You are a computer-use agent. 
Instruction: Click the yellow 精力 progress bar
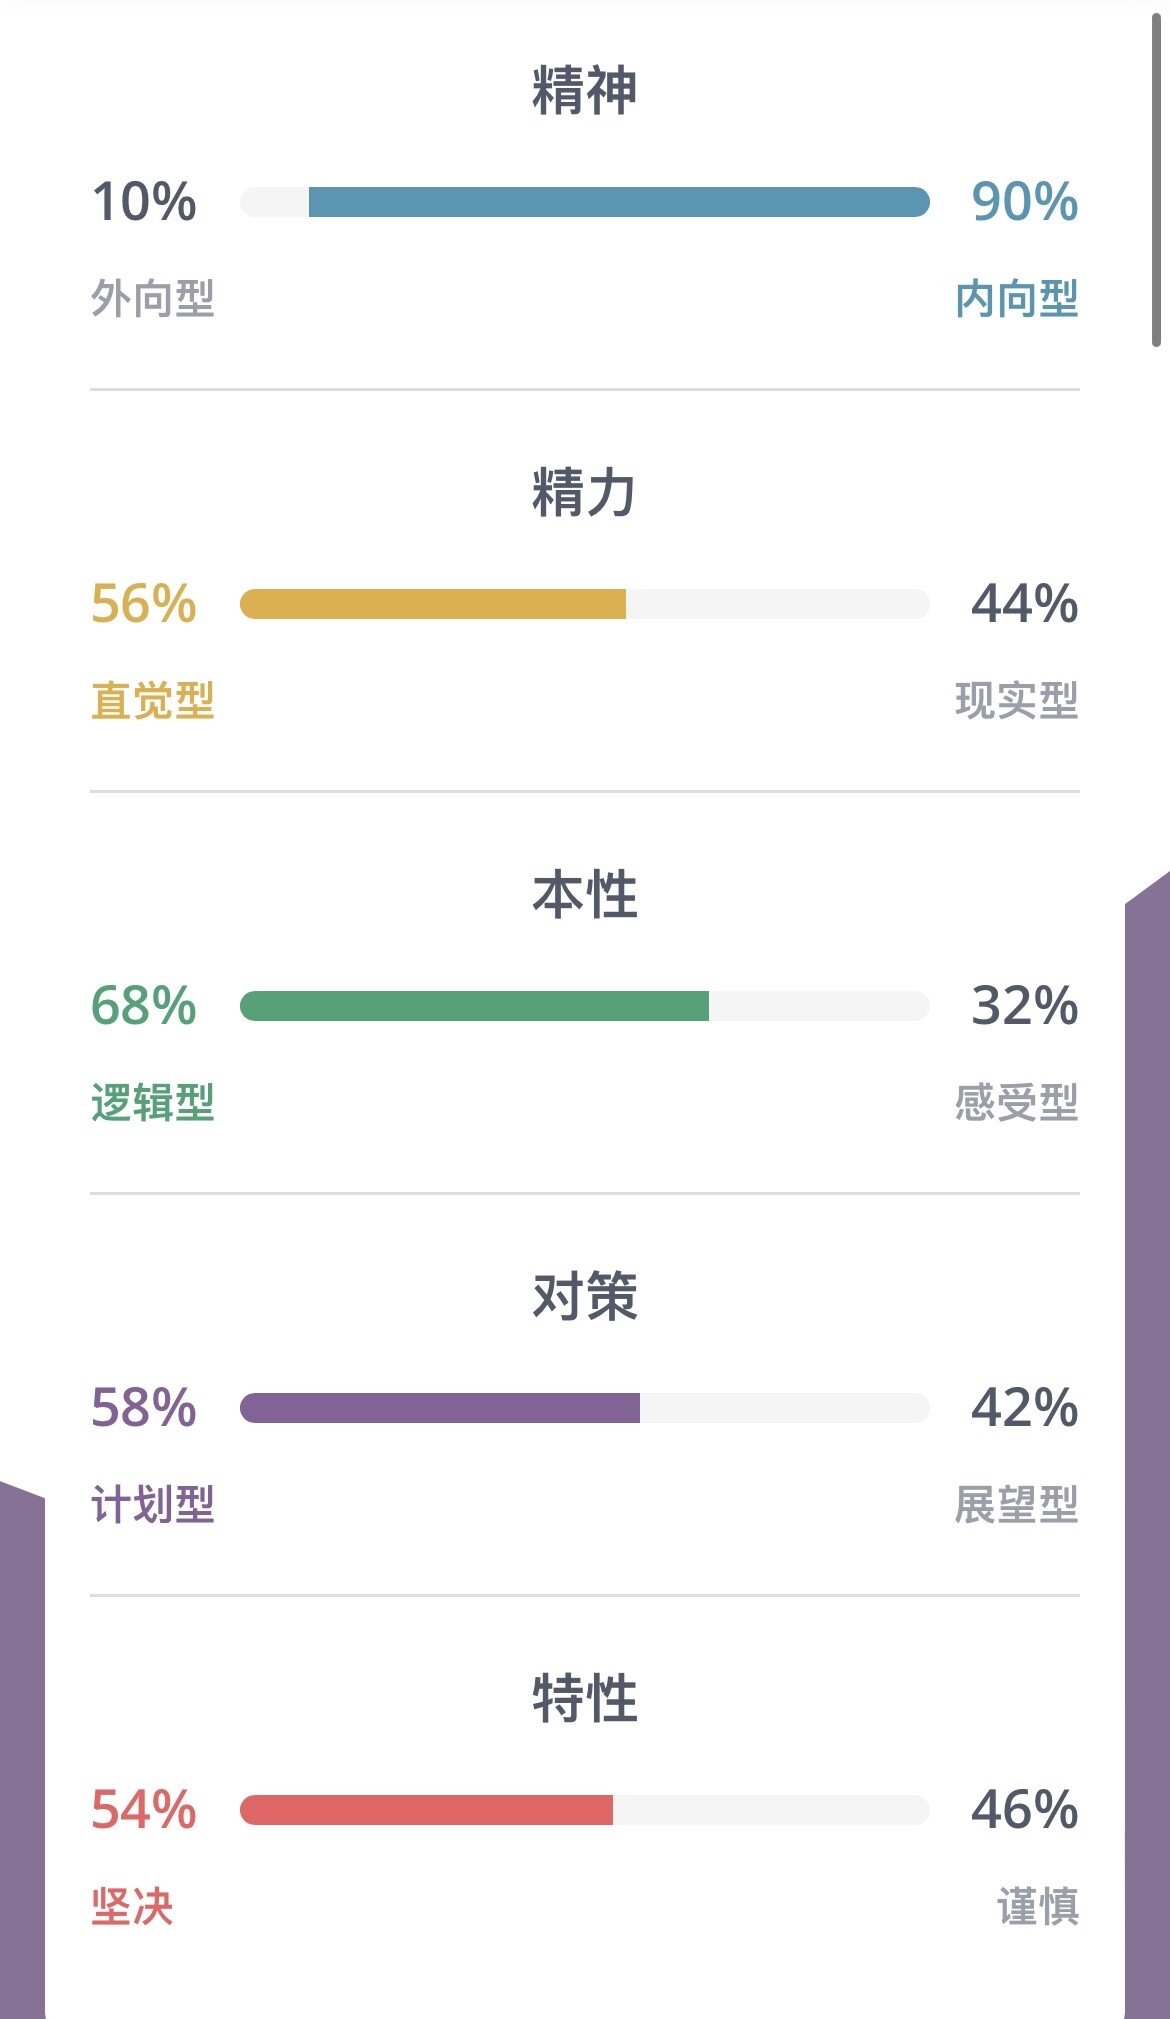585,604
